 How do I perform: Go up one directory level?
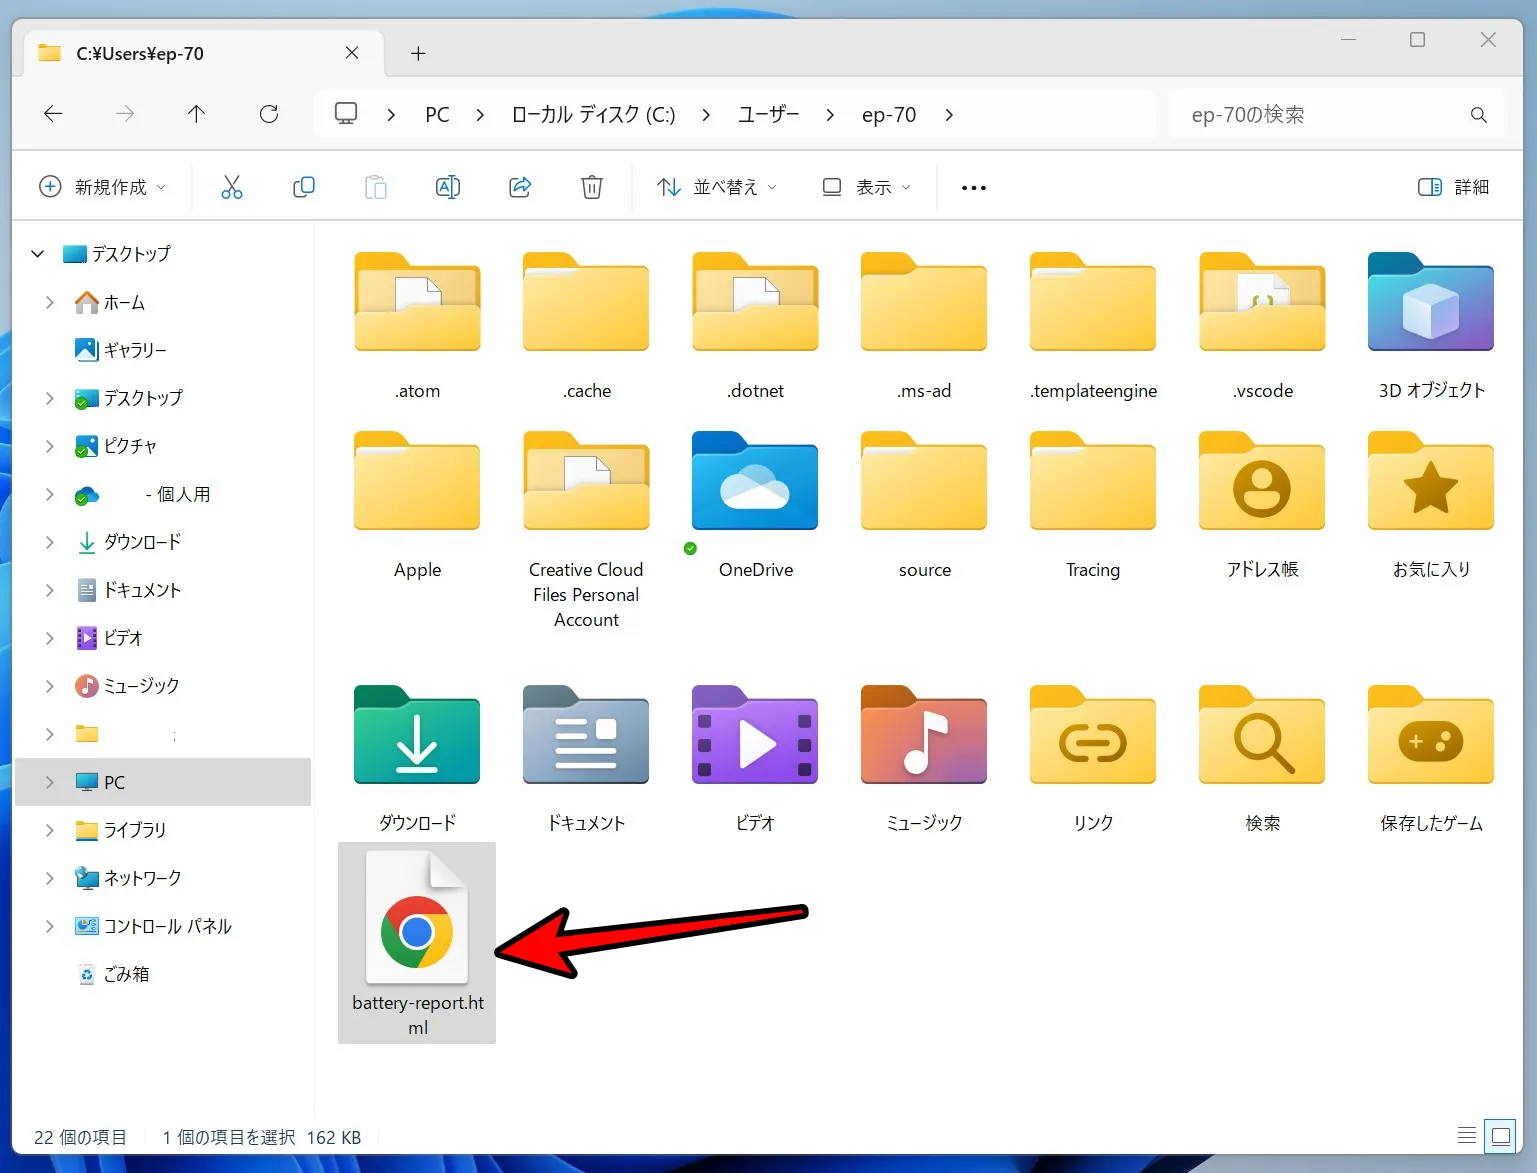pyautogui.click(x=196, y=114)
